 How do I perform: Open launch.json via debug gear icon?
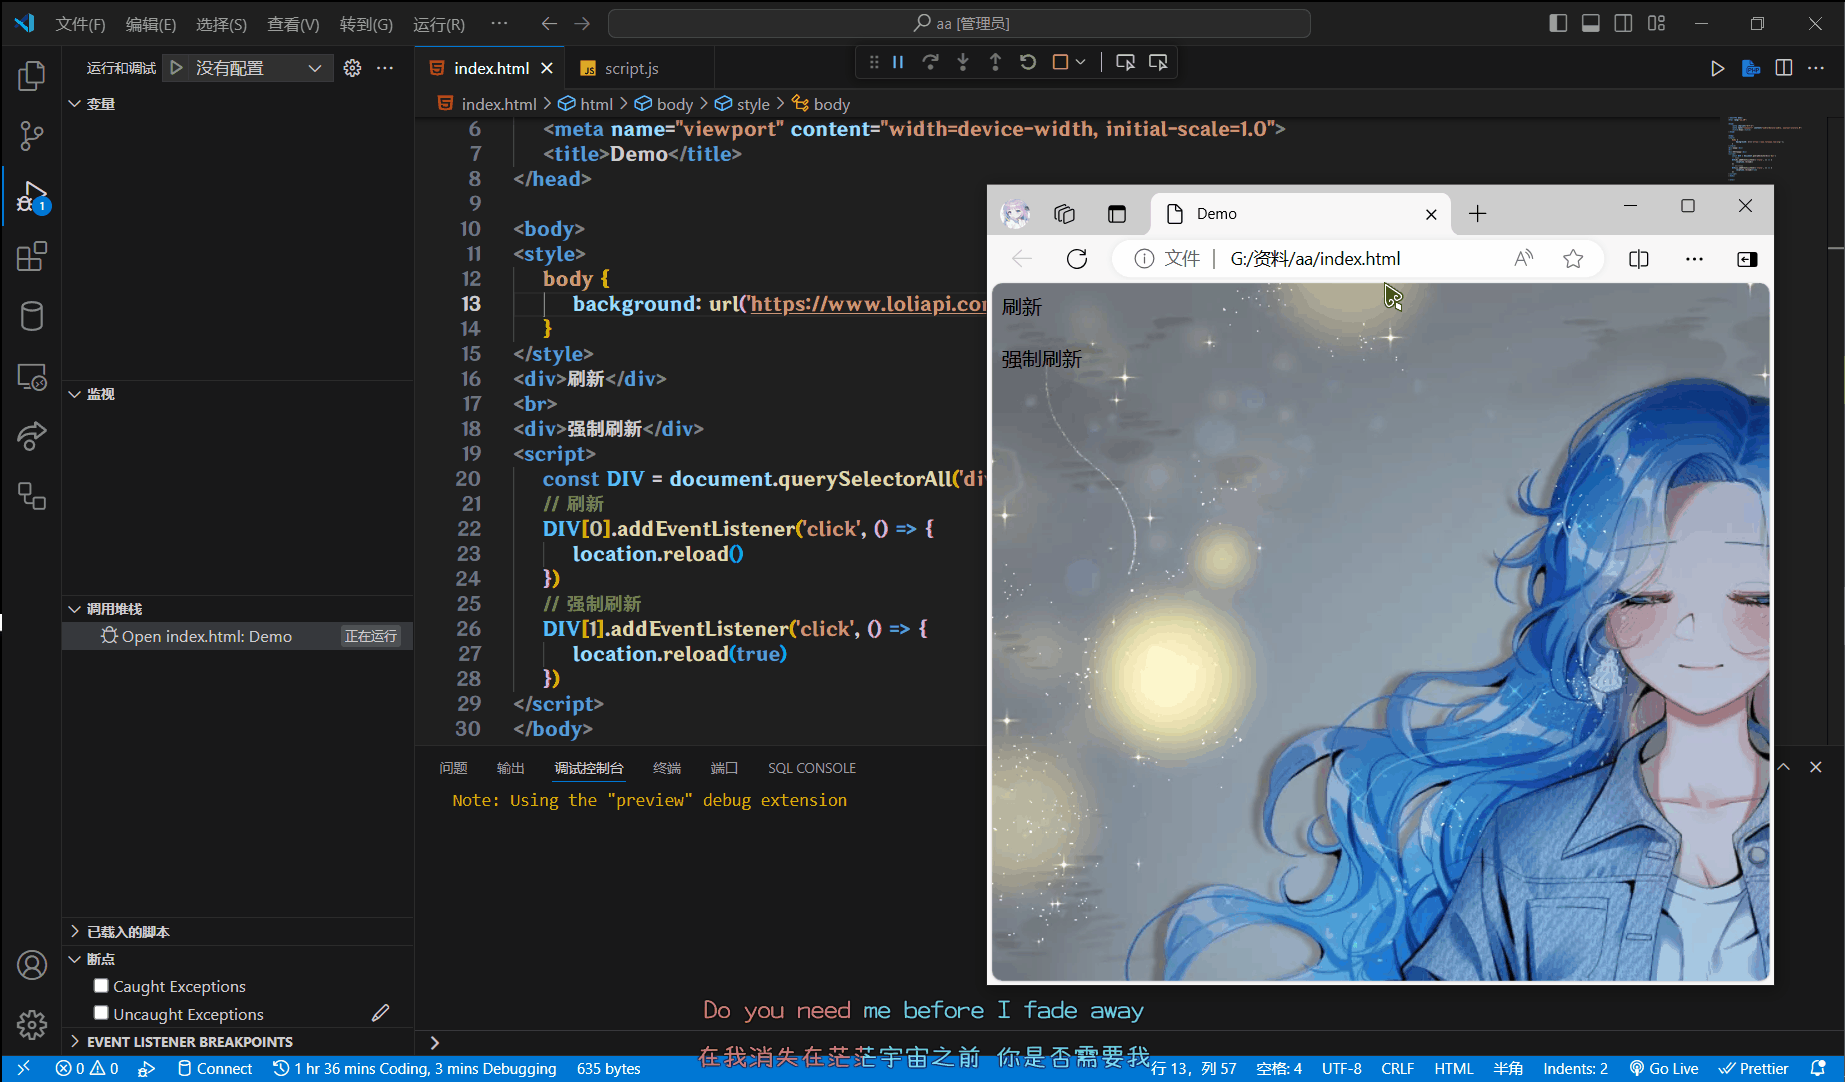[x=352, y=68]
